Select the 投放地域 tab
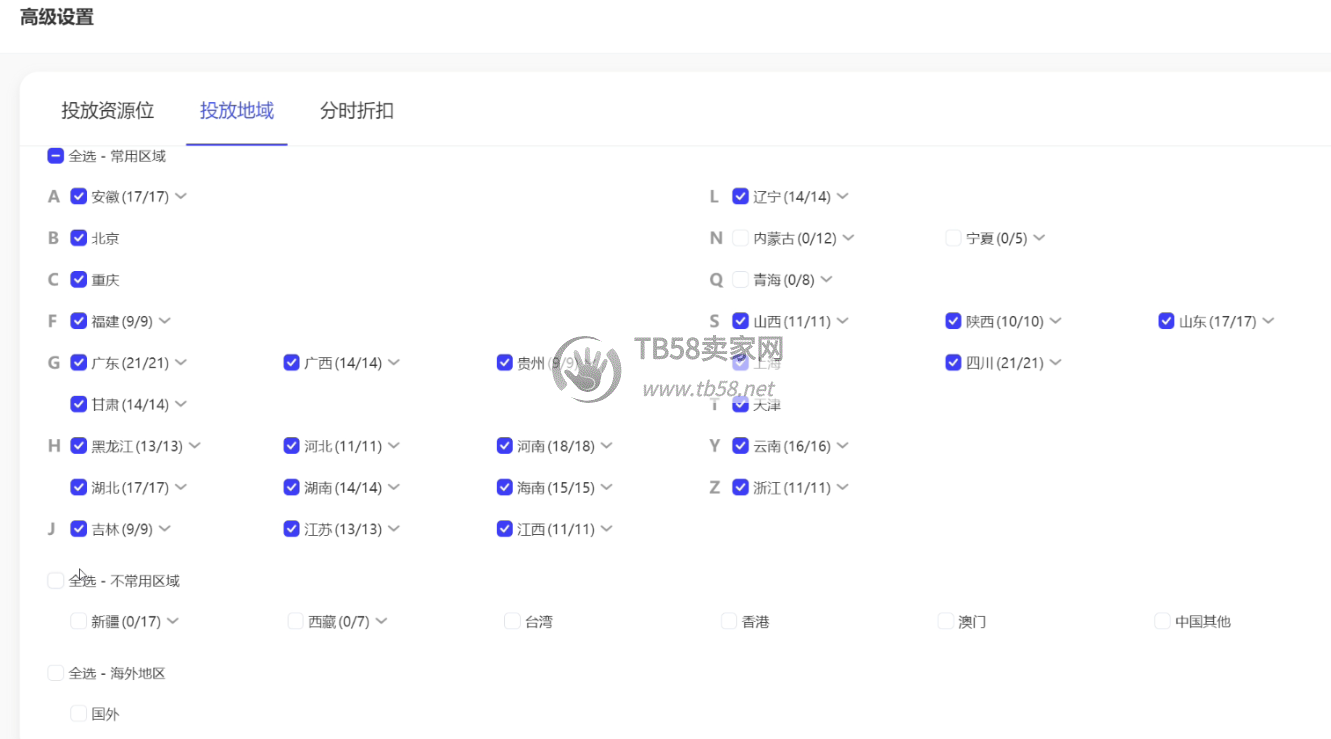Image resolution: width=1331 pixels, height=739 pixels. click(236, 111)
